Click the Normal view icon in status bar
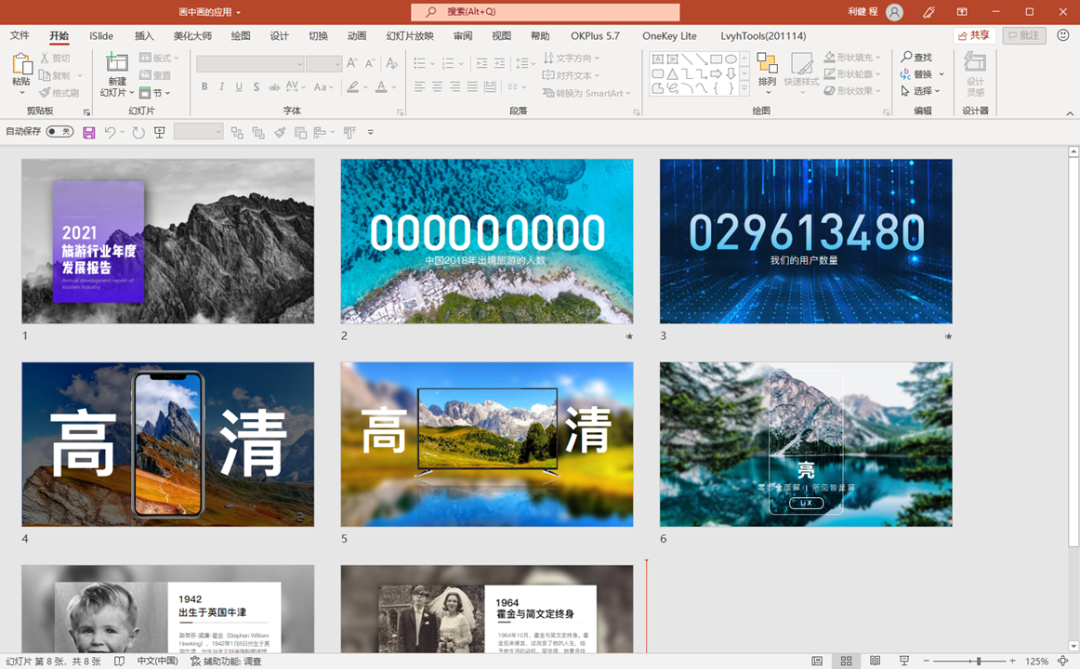Screen dimensions: 1080x669 [817, 661]
